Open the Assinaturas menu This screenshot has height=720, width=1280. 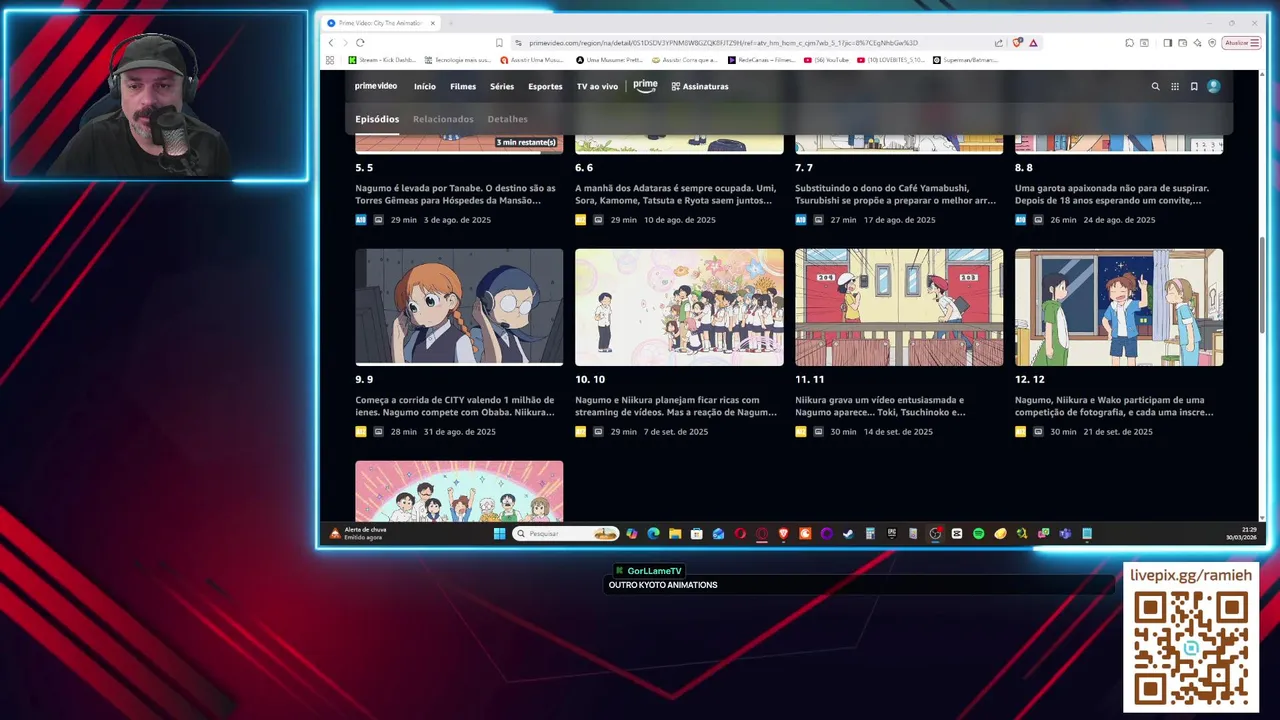pos(700,87)
